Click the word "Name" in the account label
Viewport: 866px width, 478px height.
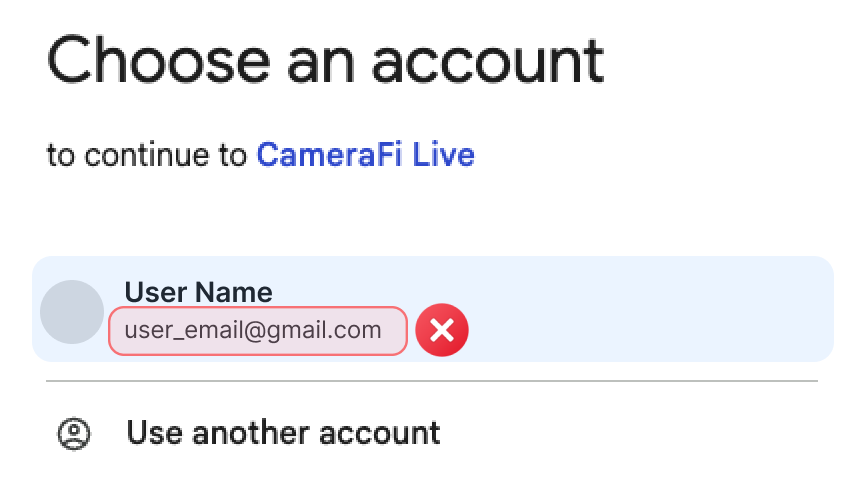[235, 292]
